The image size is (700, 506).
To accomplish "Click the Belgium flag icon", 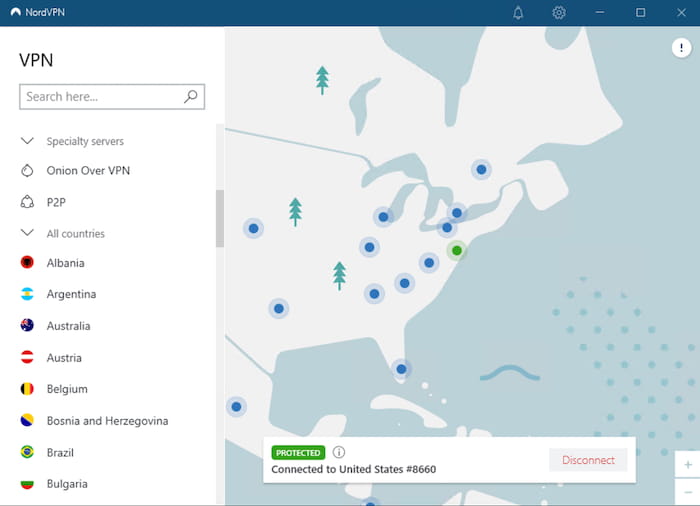I will click(27, 389).
